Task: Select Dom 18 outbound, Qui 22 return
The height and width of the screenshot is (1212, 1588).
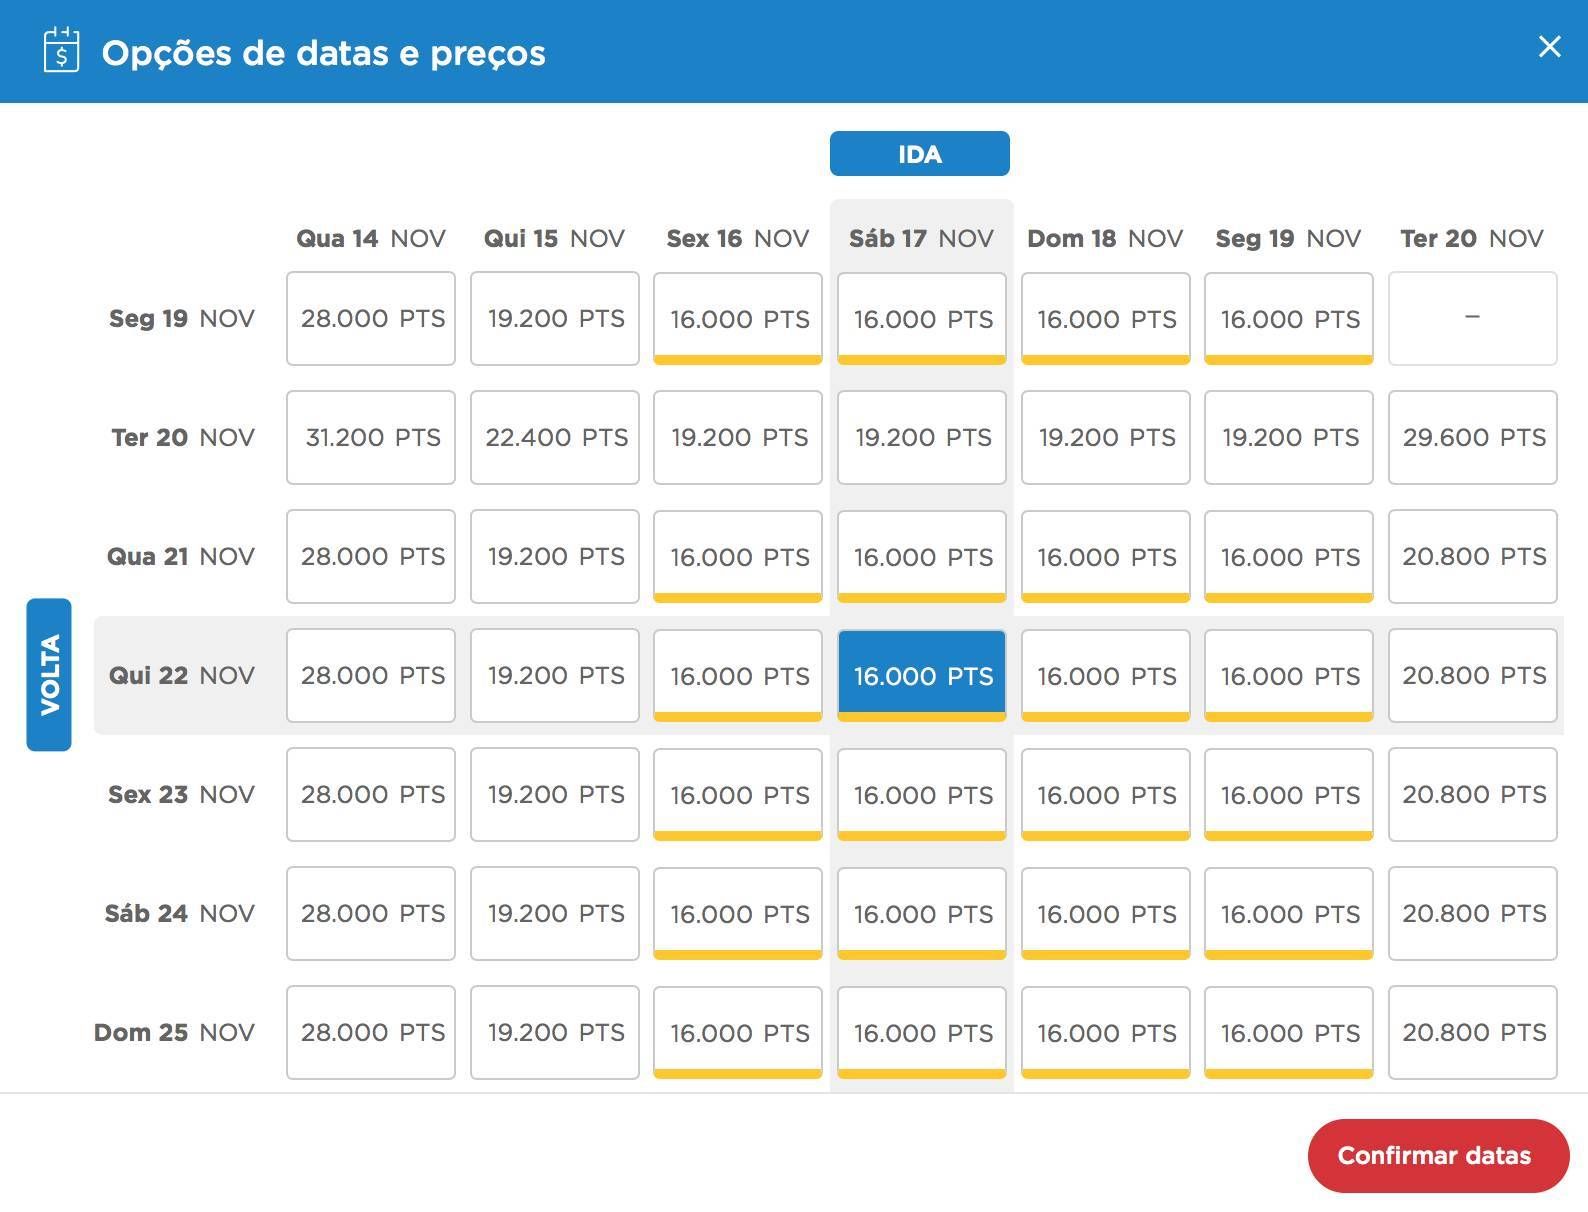Action: pos(1106,675)
